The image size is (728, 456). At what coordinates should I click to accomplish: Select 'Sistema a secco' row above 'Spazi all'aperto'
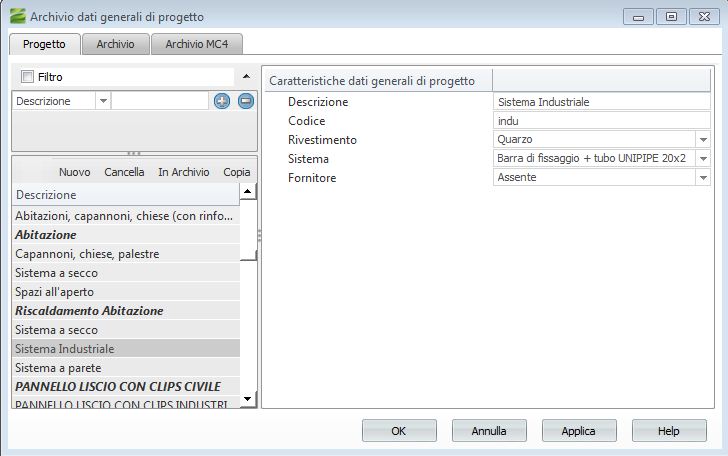125,273
